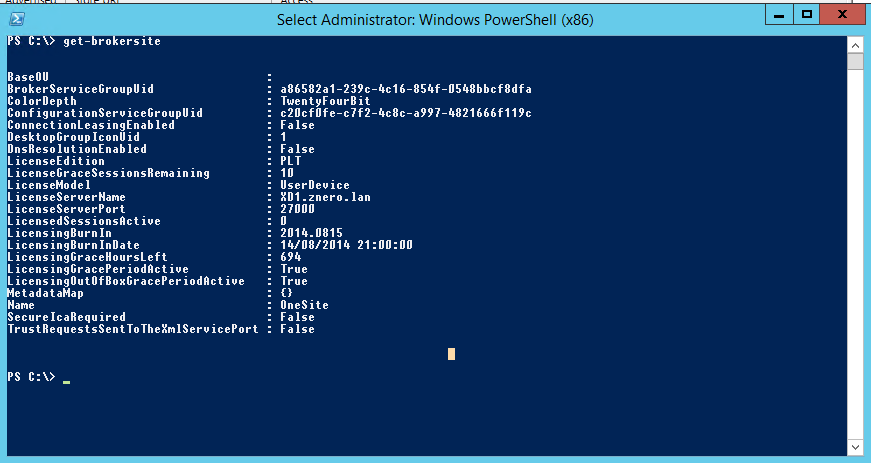The height and width of the screenshot is (463, 871).
Task: Click the scrollbar up arrow
Action: click(x=855, y=44)
